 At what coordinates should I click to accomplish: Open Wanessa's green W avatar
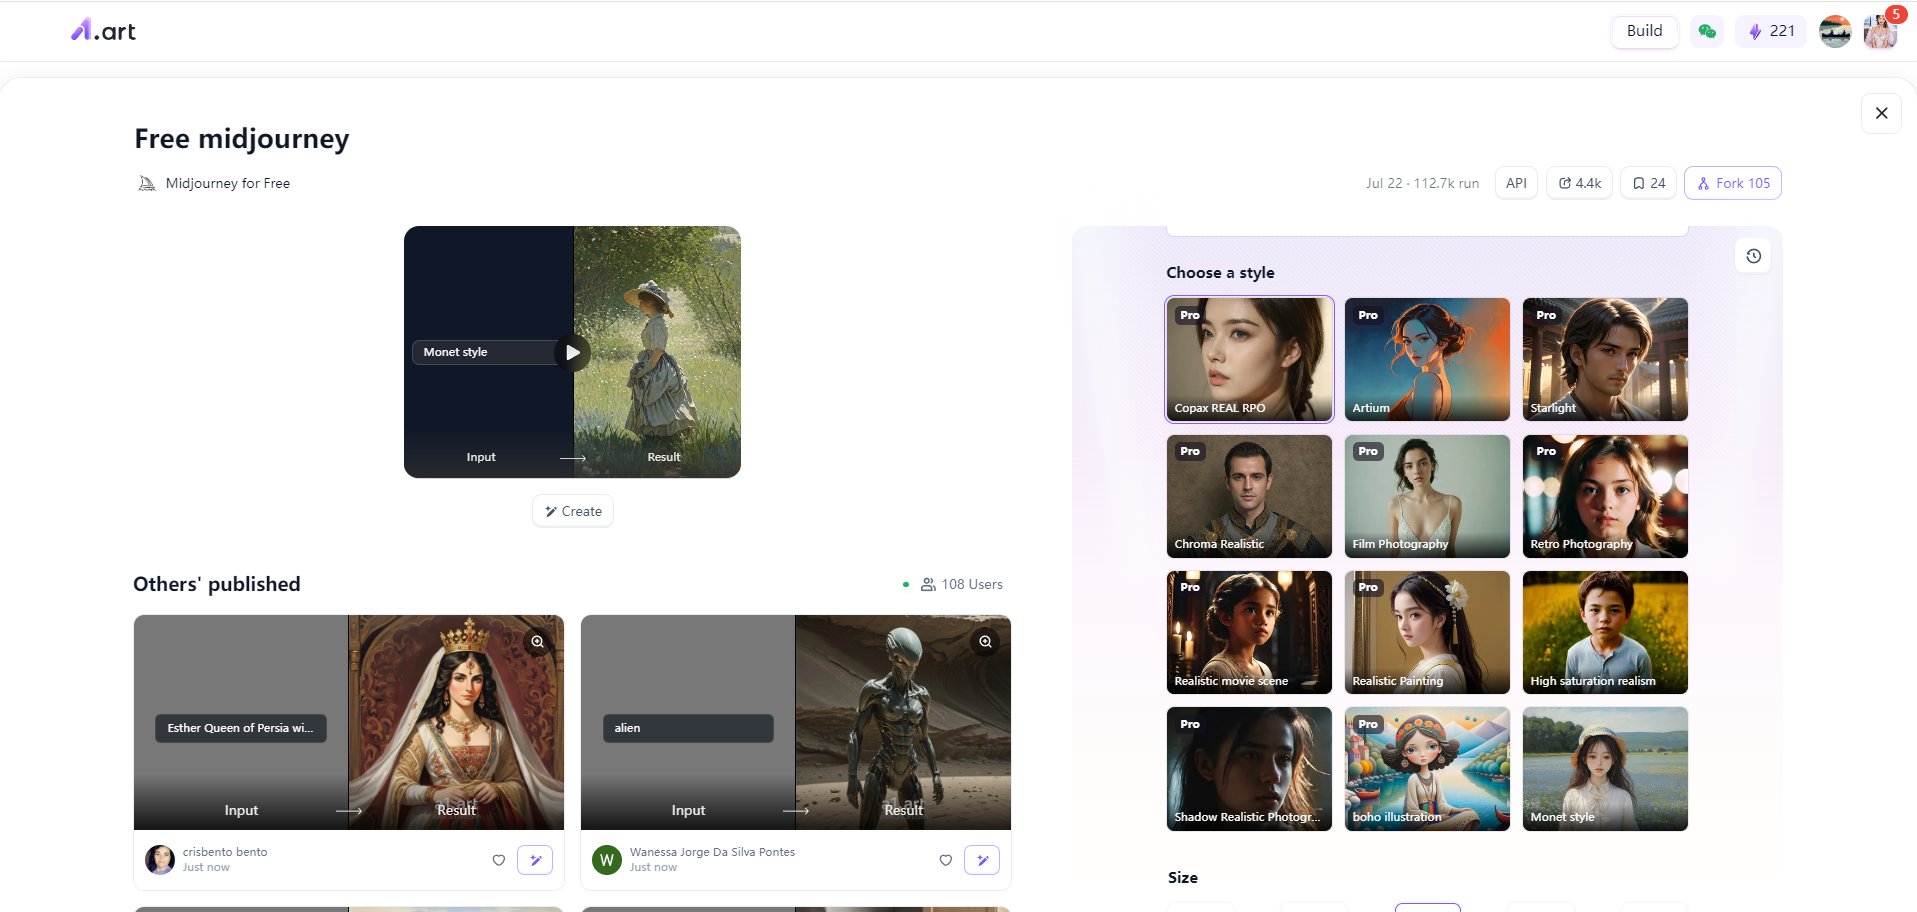point(607,860)
